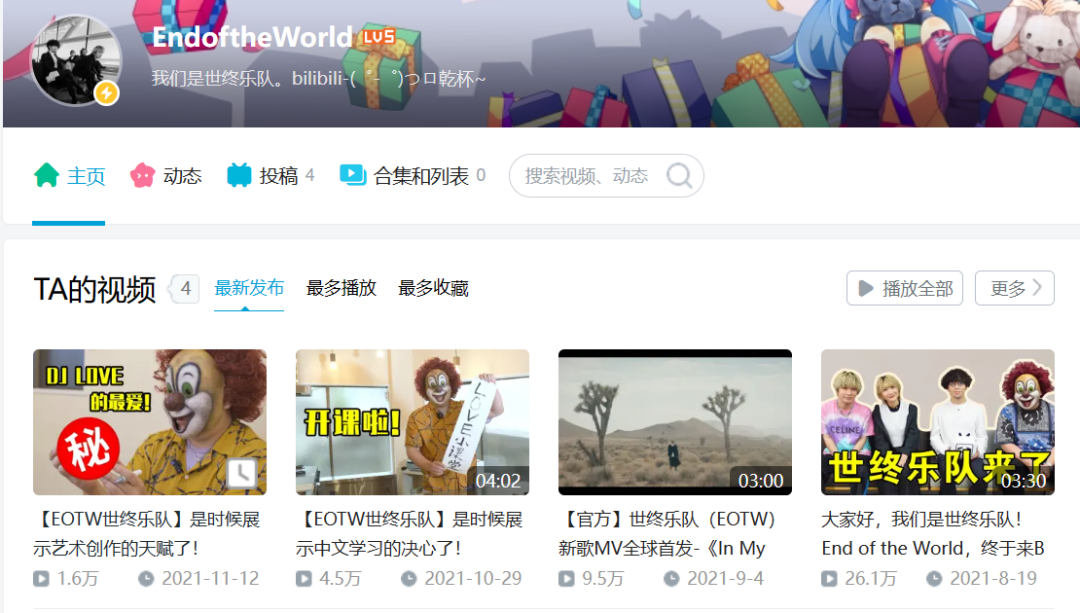Click the magnifier search icon
Viewport: 1080px width, 613px height.
point(679,176)
